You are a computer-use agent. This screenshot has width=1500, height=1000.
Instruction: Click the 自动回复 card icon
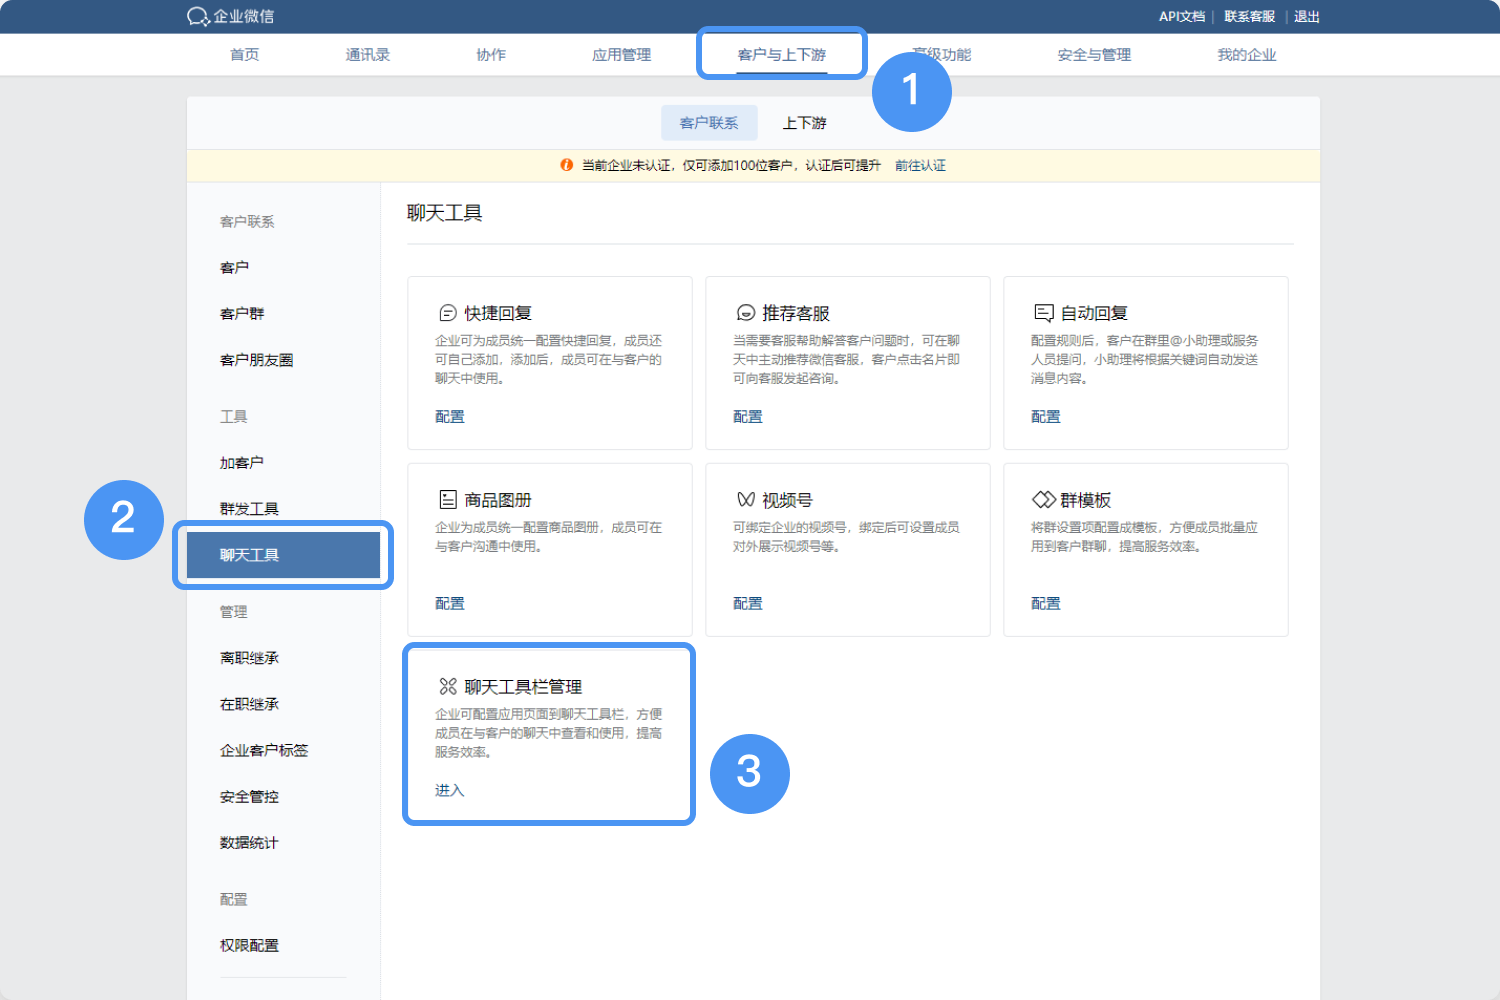(x=1044, y=313)
